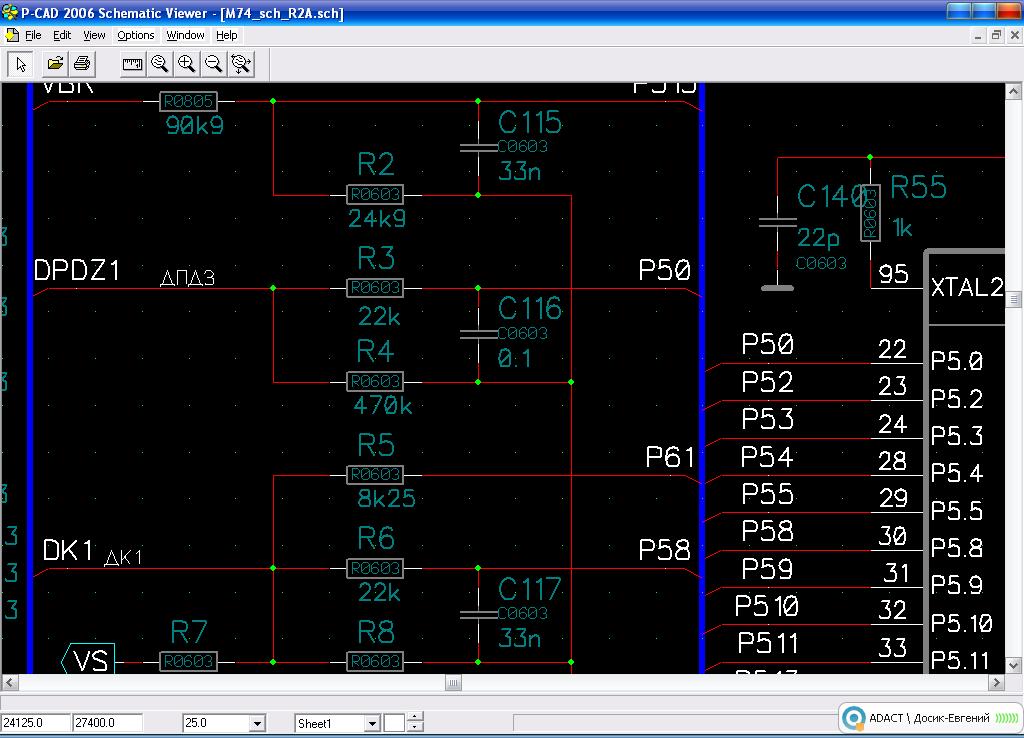This screenshot has height=738, width=1024.
Task: Click the up stepper arrow beside Sheet1
Action: (416, 717)
